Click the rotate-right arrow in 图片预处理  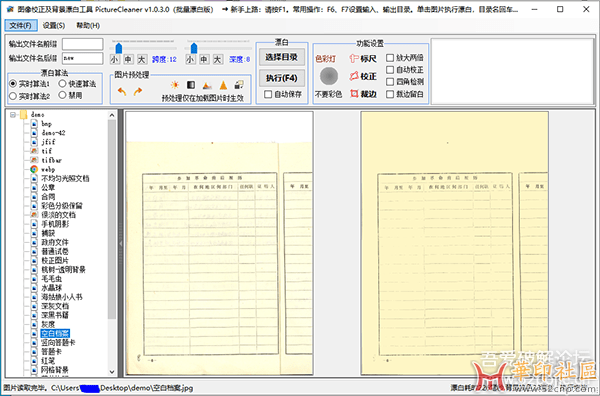click(138, 92)
